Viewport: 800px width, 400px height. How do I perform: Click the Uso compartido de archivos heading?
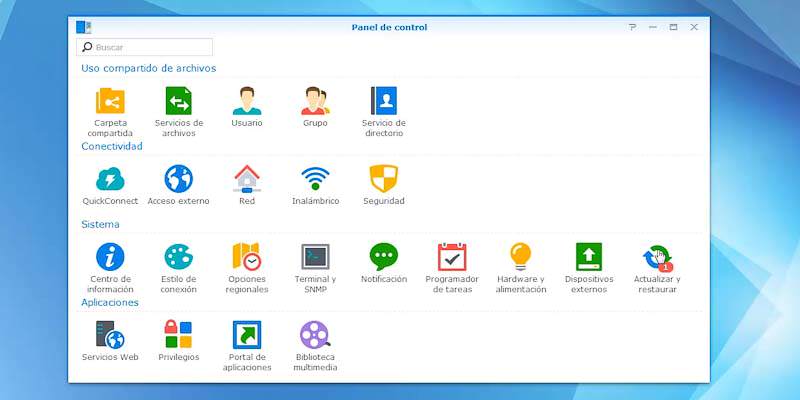[148, 68]
